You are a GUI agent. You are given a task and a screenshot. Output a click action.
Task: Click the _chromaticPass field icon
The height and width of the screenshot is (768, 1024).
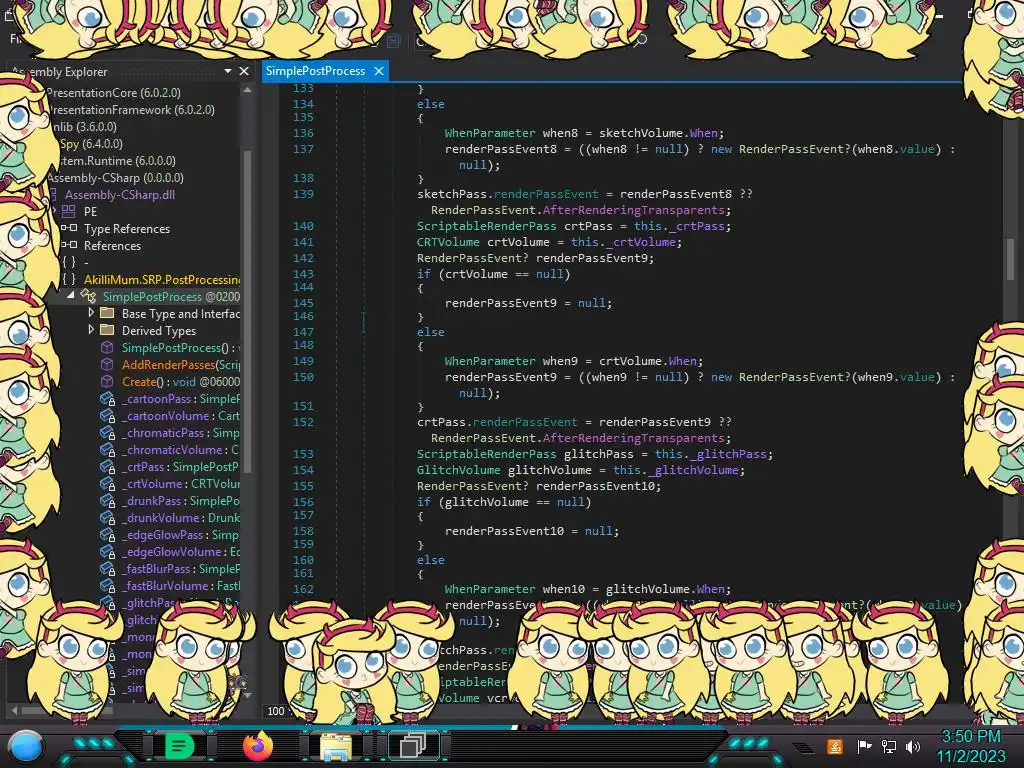[x=108, y=433]
